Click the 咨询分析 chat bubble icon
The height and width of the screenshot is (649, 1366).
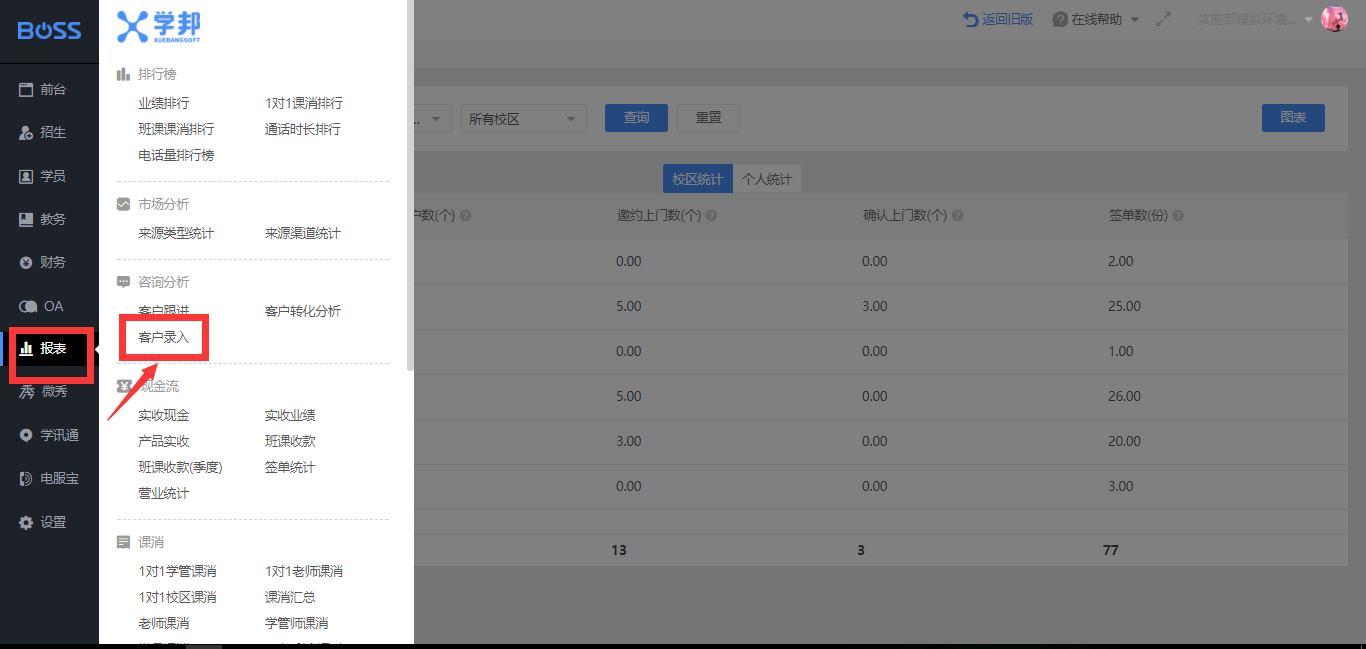pyautogui.click(x=123, y=282)
